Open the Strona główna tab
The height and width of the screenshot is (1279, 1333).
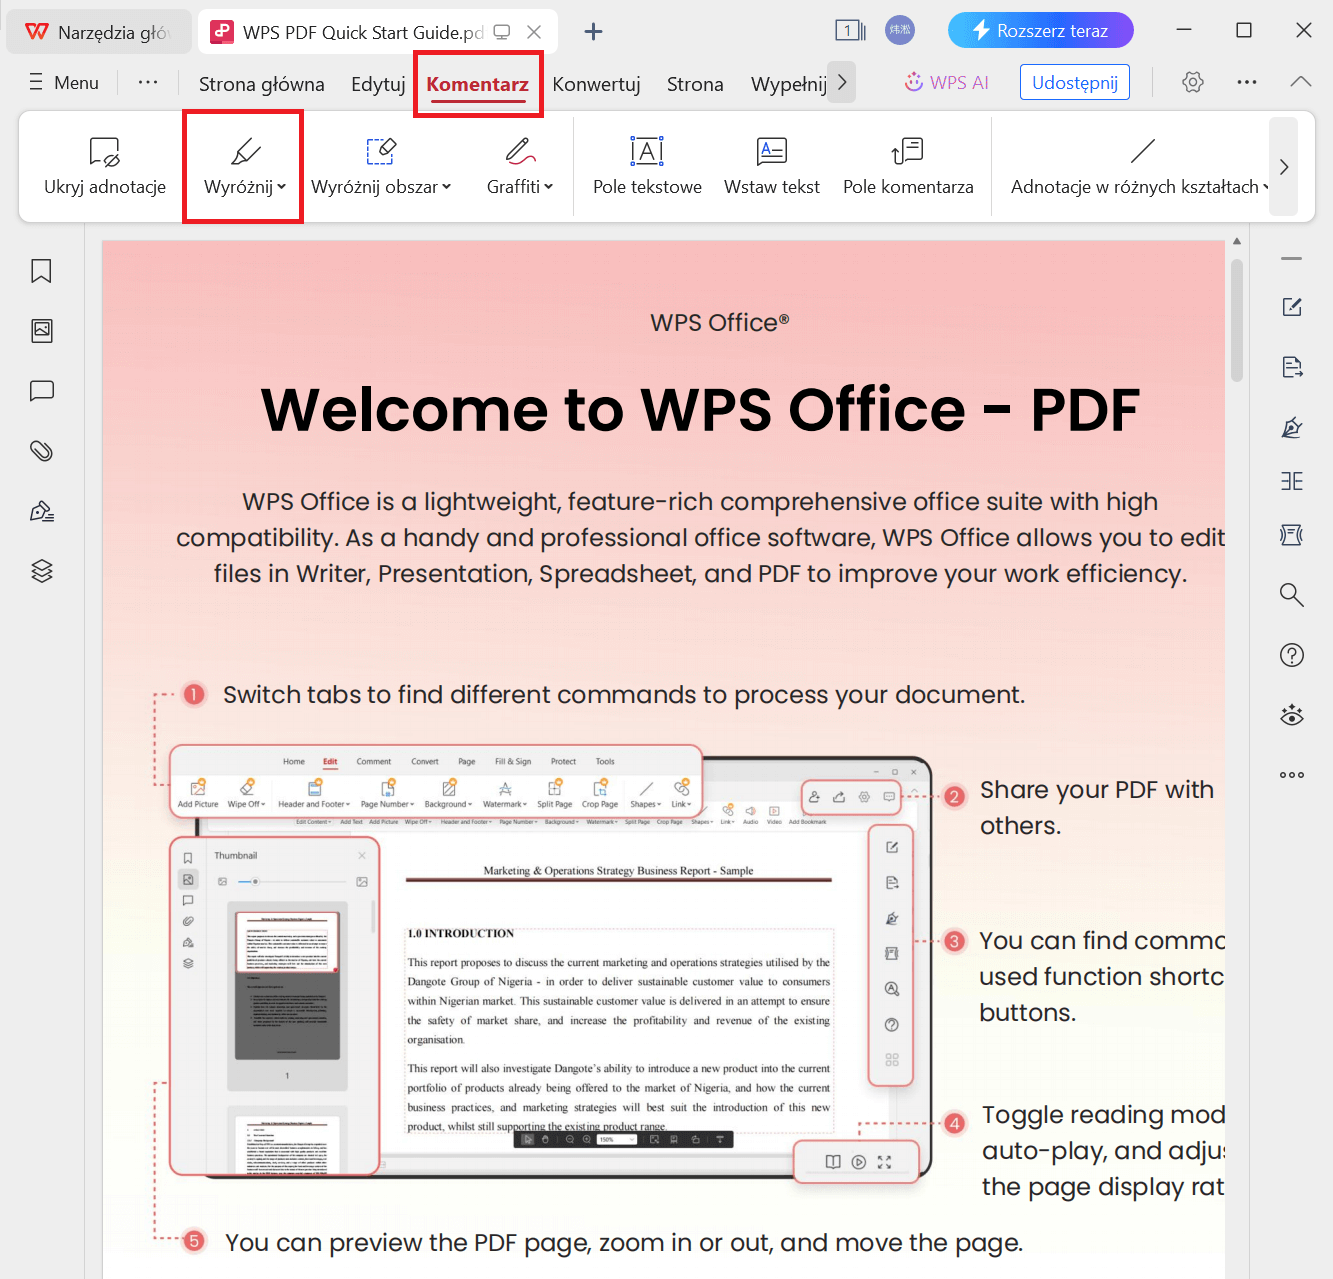point(262,84)
